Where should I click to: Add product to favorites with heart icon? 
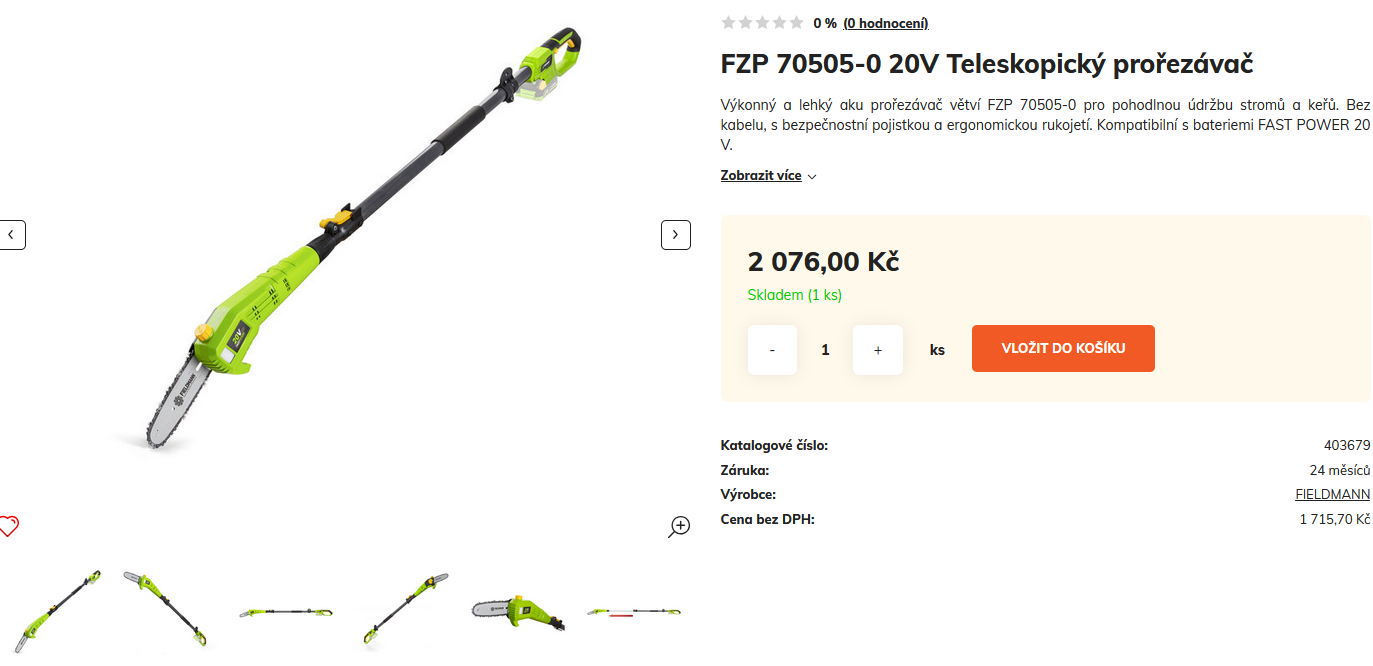point(9,526)
